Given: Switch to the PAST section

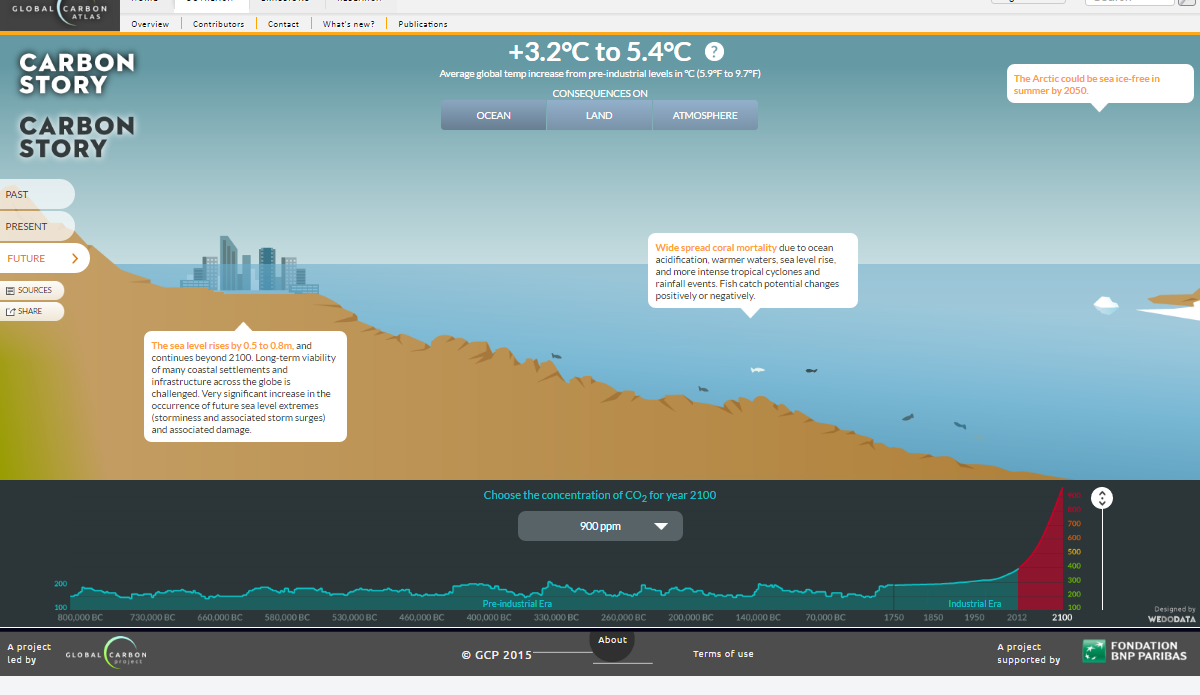Looking at the screenshot, I should coord(30,193).
